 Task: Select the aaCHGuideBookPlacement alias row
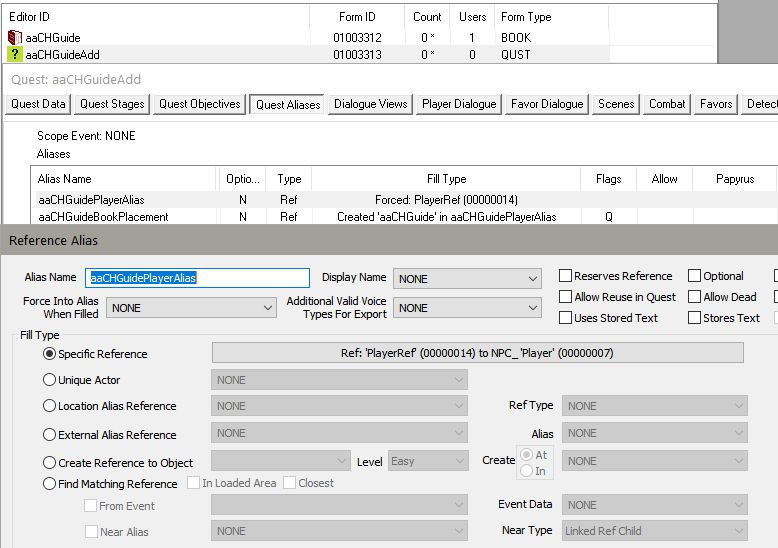pyautogui.click(x=103, y=217)
